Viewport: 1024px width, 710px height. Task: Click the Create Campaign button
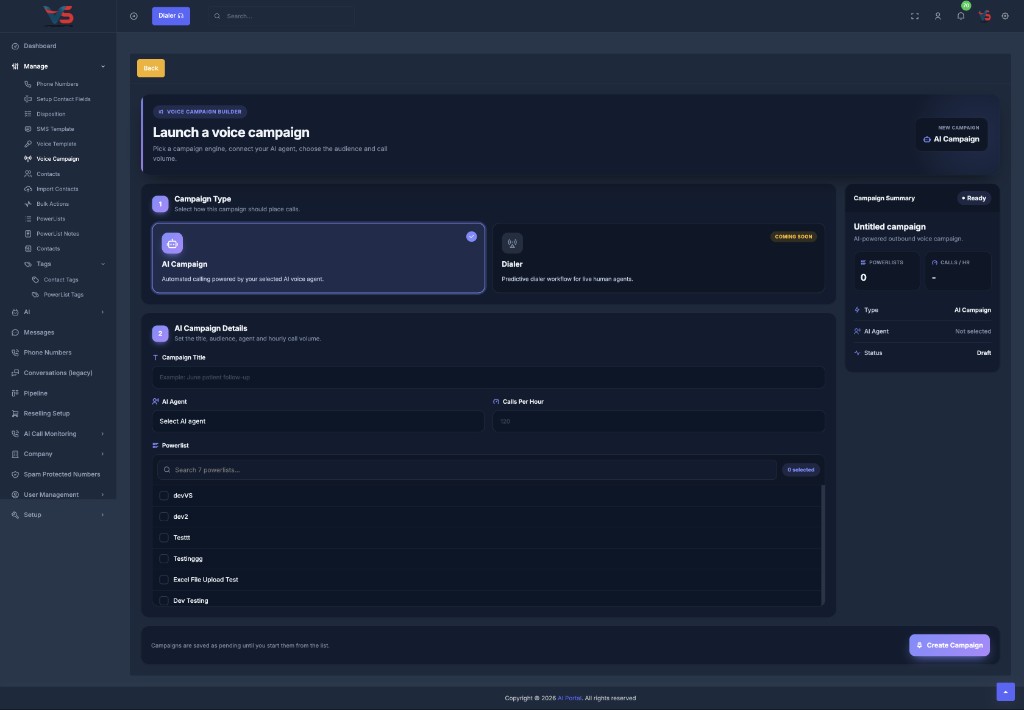coord(950,645)
